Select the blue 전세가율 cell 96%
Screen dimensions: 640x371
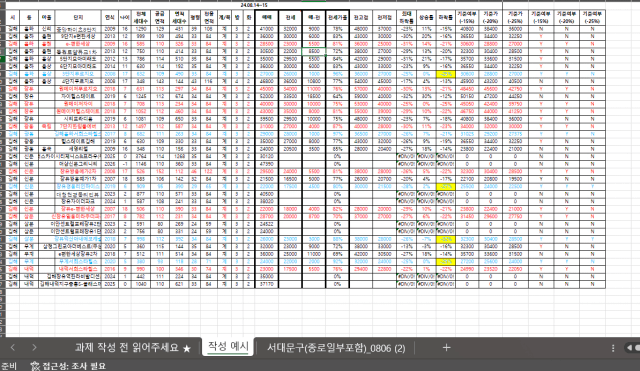point(338,74)
